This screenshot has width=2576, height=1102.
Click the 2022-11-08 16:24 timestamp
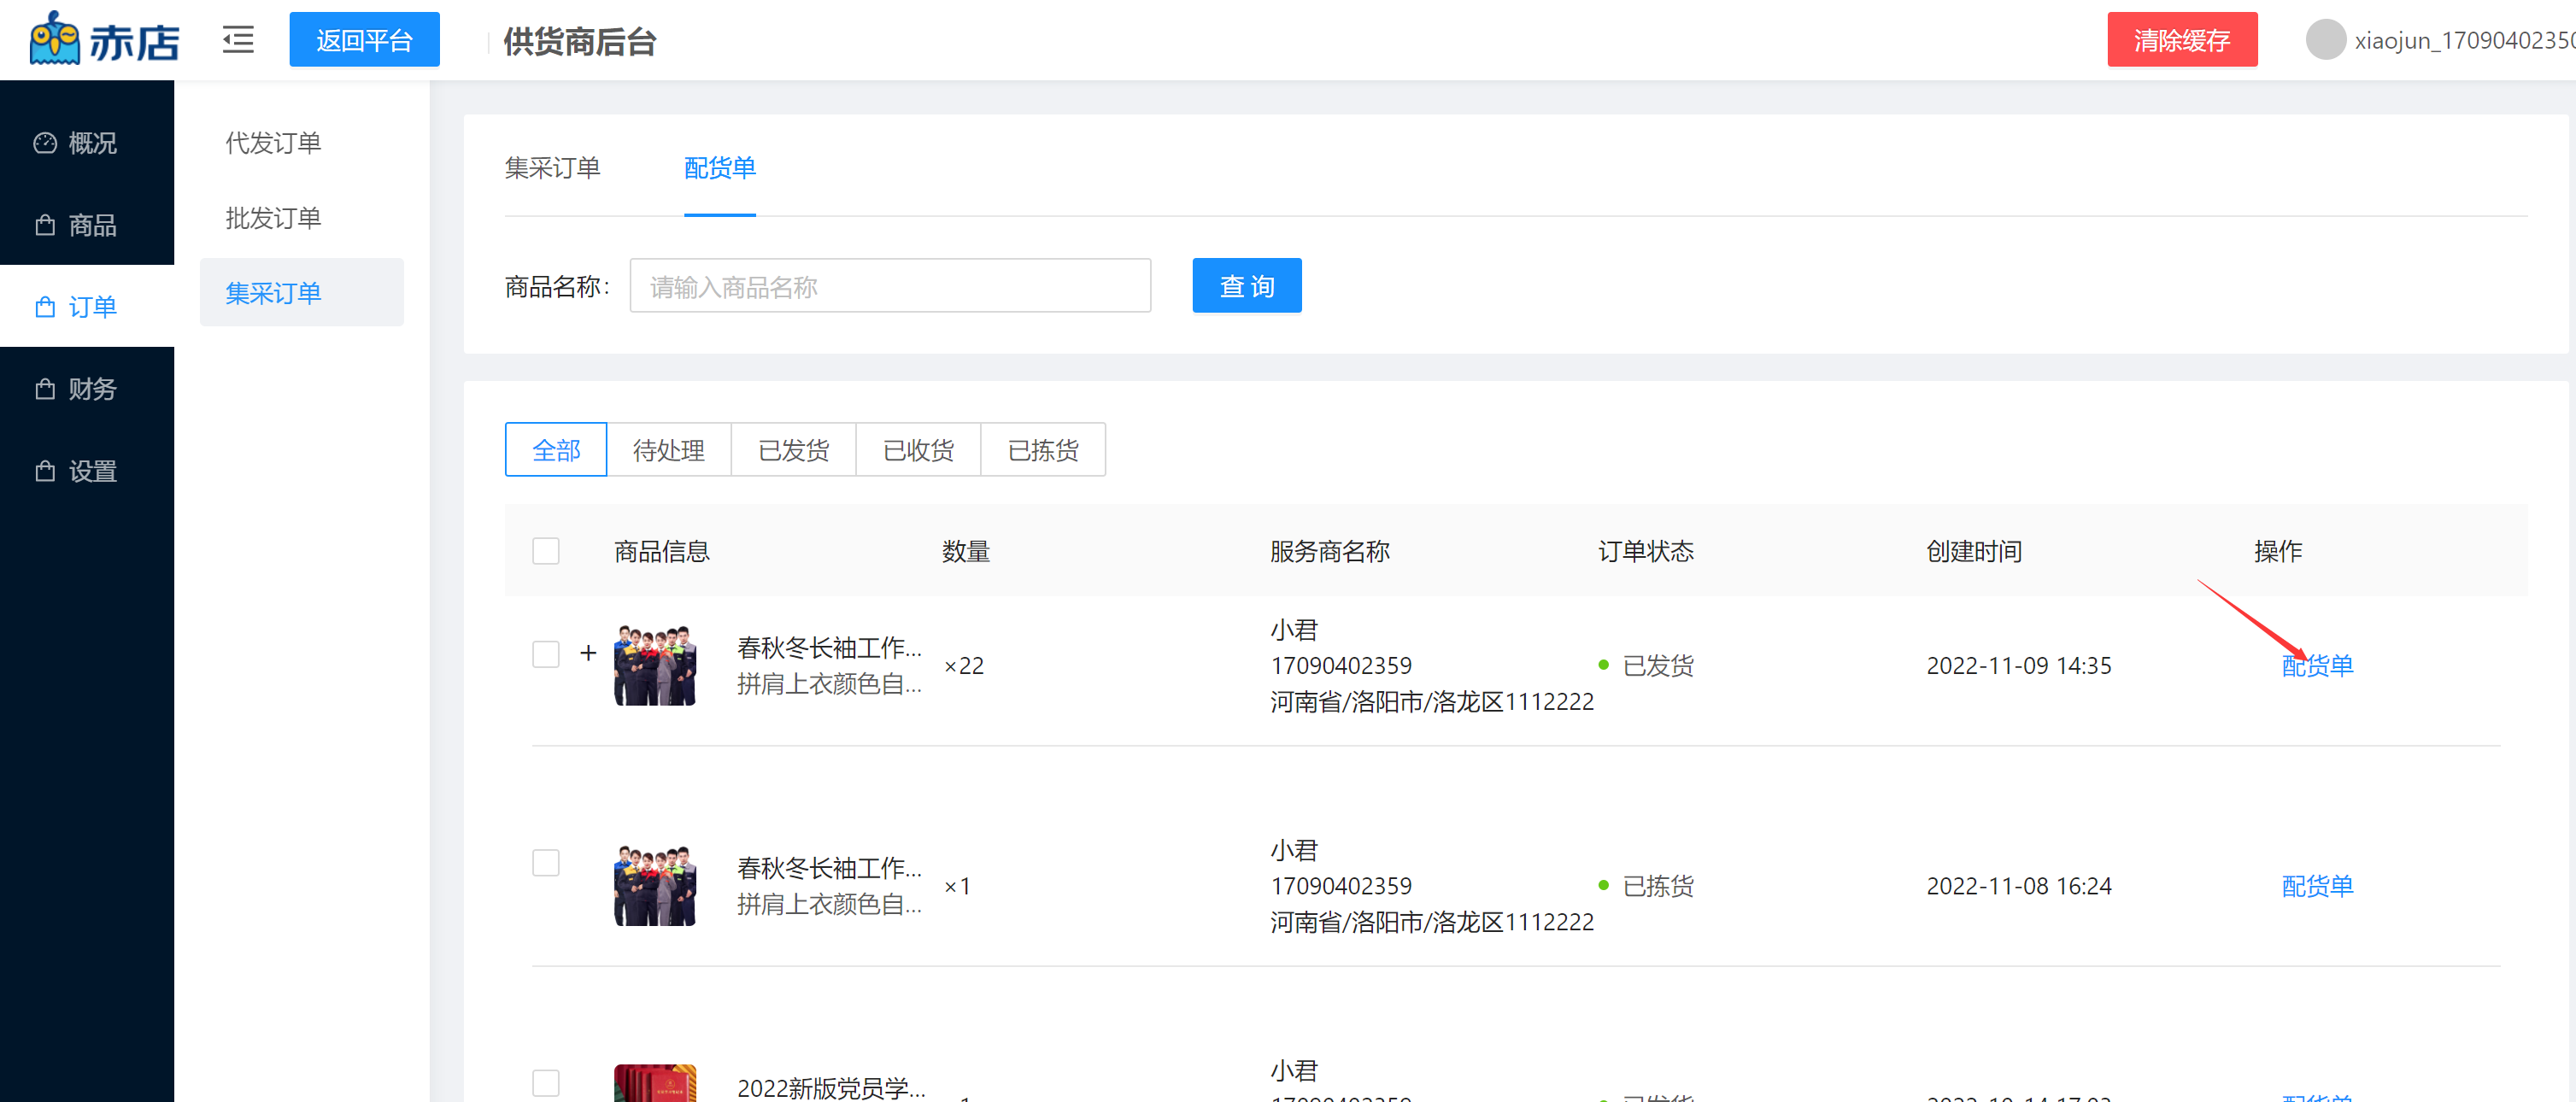2018,886
